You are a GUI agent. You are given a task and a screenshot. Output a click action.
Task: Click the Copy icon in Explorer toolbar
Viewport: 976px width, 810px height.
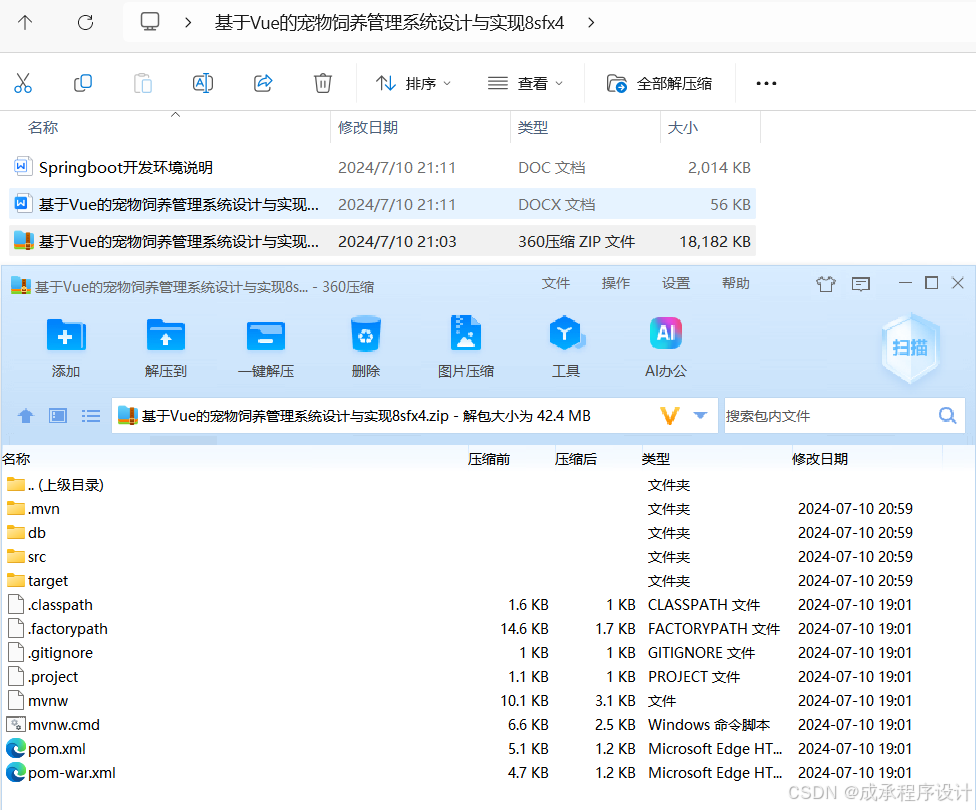pos(83,83)
